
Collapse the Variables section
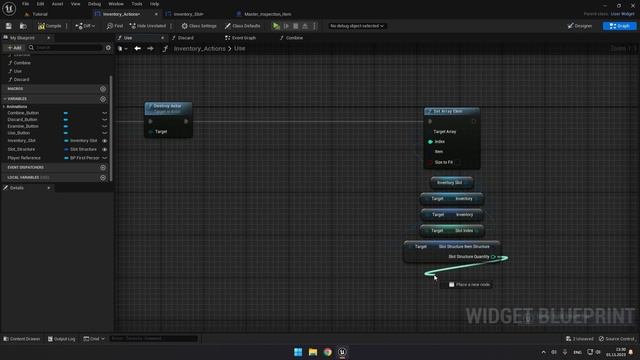click(5, 99)
